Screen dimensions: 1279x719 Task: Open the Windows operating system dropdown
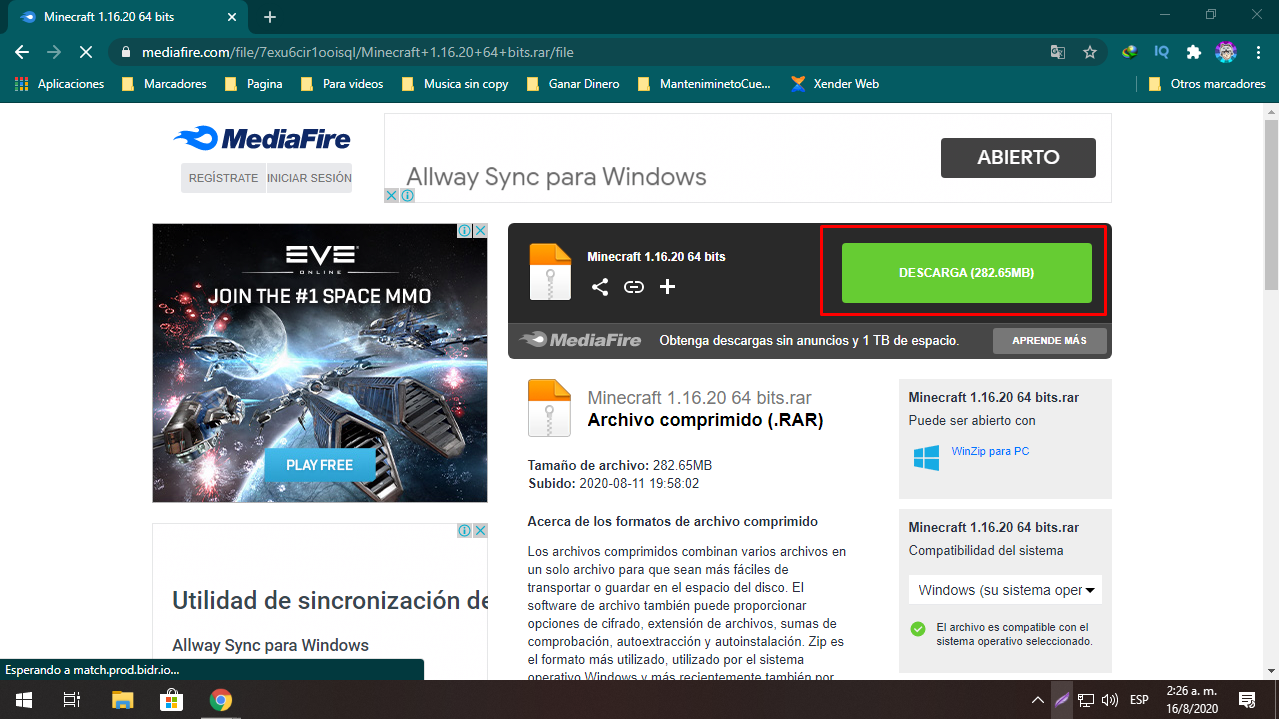(1005, 590)
